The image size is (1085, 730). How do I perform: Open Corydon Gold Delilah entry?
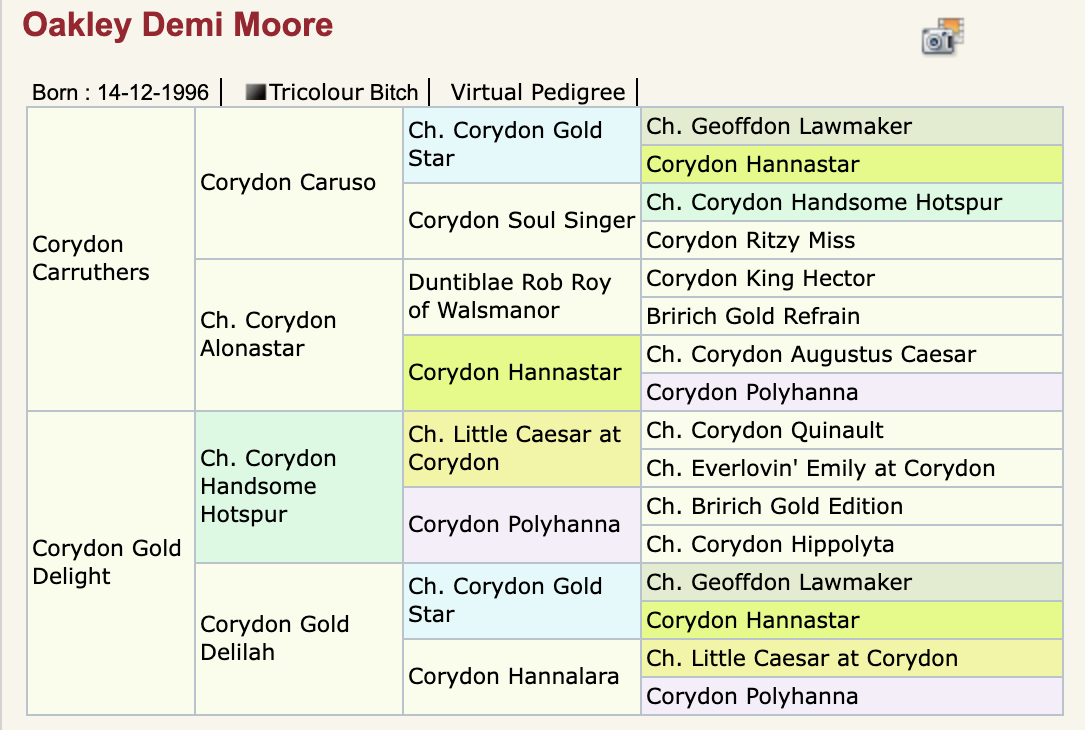click(x=275, y=638)
